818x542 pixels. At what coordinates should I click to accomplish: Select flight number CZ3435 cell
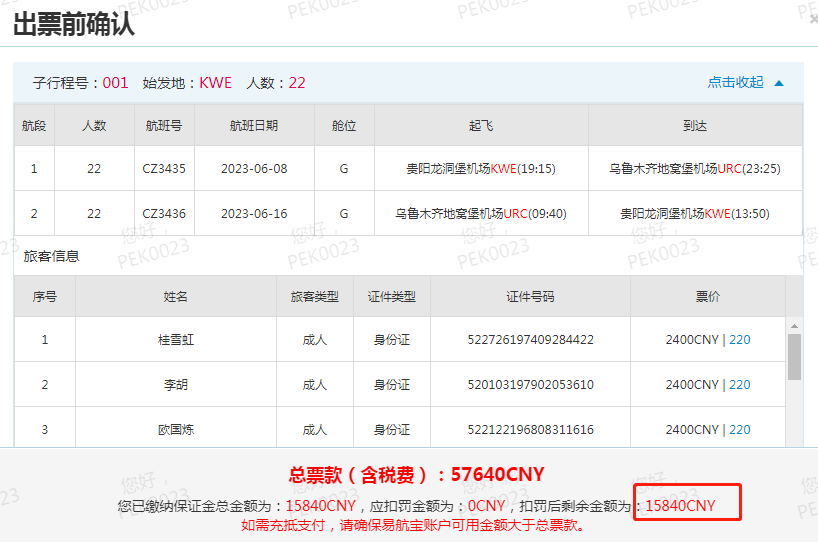(164, 169)
